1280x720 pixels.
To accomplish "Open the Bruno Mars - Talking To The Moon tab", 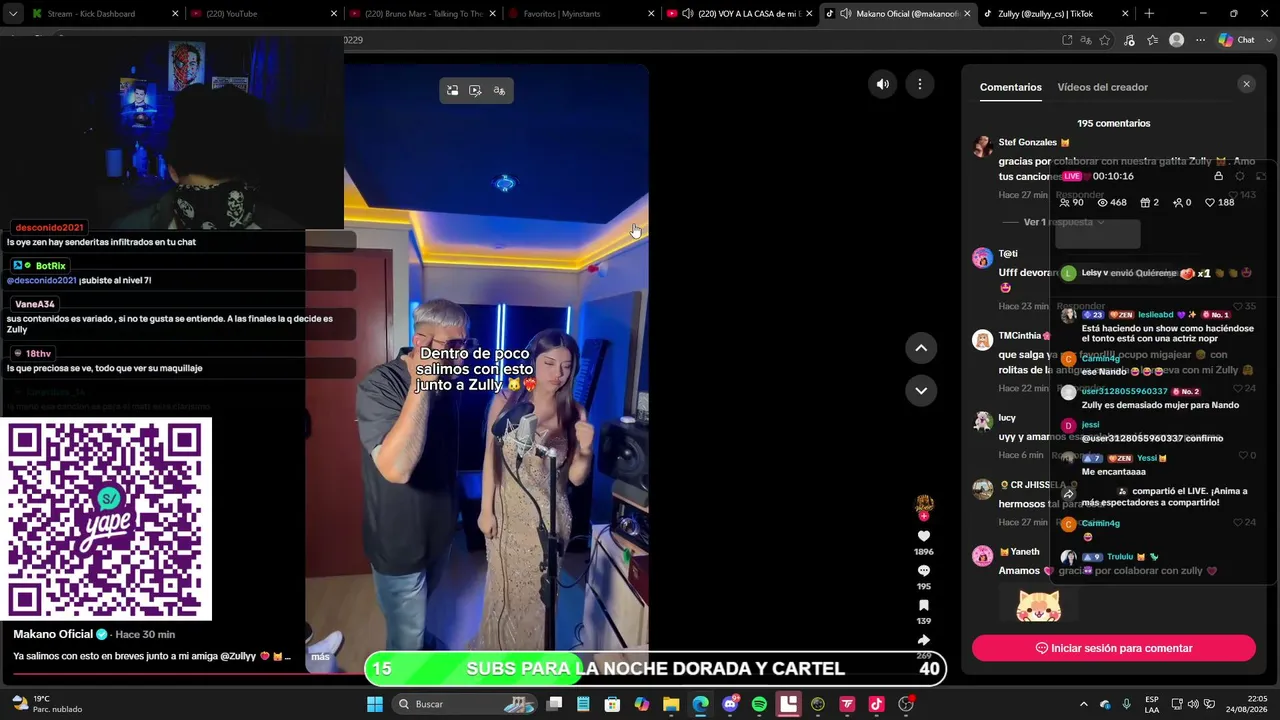I will (x=423, y=14).
